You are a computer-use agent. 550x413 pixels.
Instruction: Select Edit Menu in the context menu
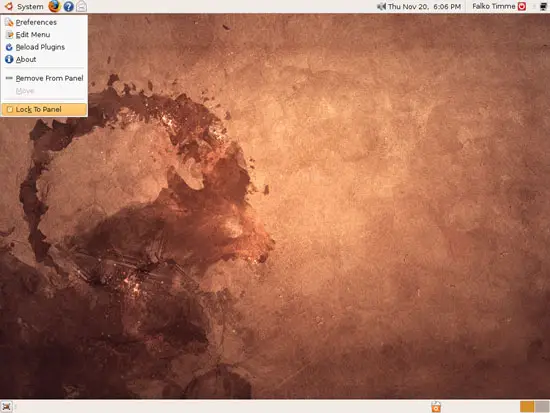[x=44, y=34]
